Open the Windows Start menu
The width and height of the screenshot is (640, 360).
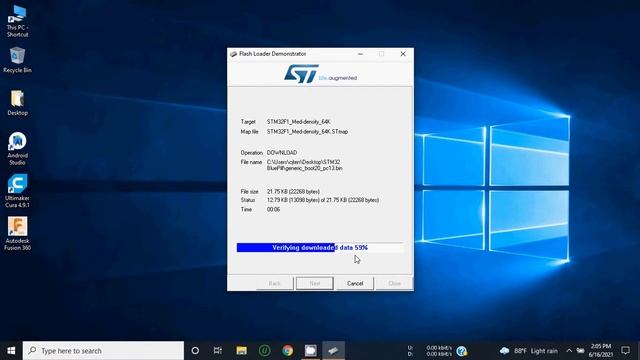pyautogui.click(x=11, y=351)
